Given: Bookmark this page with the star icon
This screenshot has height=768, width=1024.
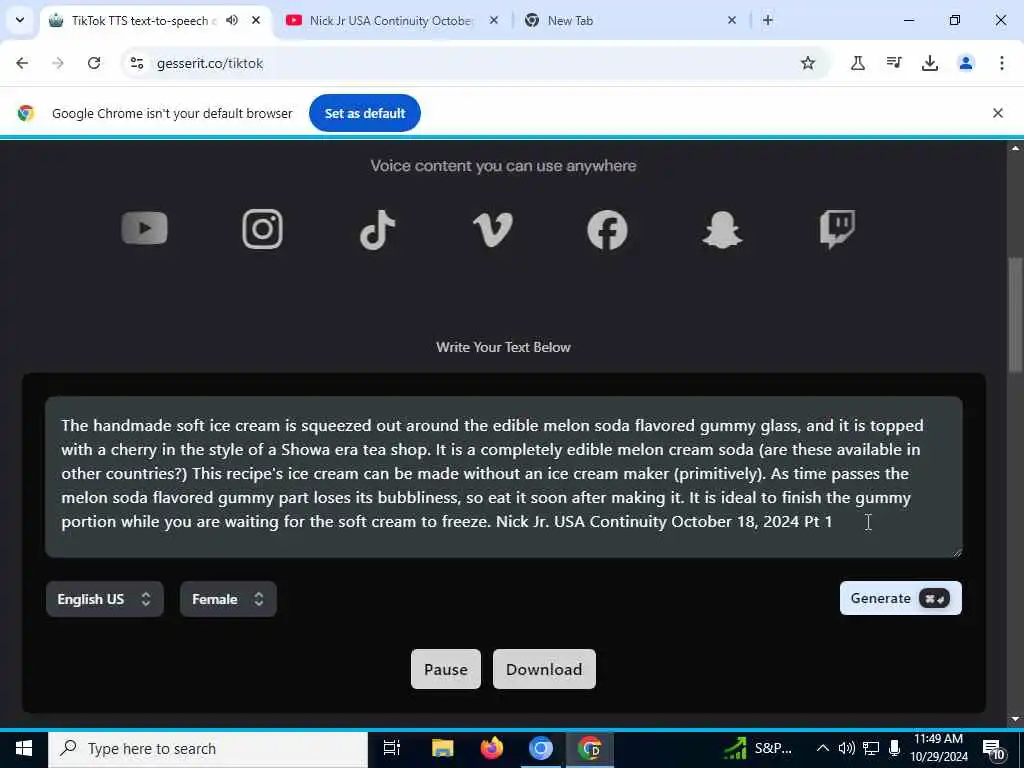Looking at the screenshot, I should point(808,63).
